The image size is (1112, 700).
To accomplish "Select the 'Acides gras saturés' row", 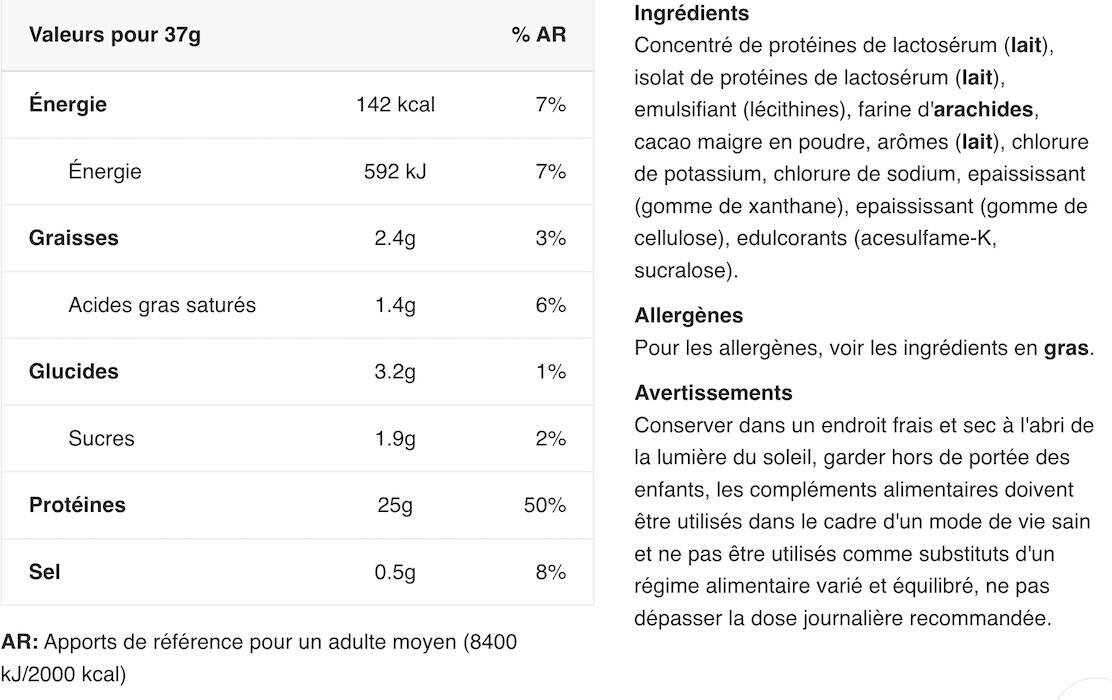I will pyautogui.click(x=297, y=305).
